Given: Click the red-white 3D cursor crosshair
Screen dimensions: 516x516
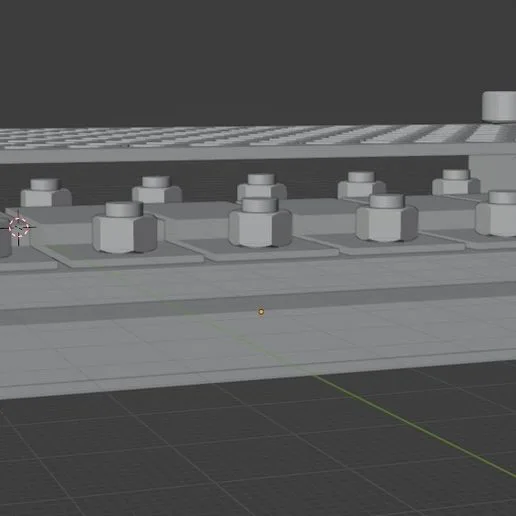Looking at the screenshot, I should tap(19, 227).
